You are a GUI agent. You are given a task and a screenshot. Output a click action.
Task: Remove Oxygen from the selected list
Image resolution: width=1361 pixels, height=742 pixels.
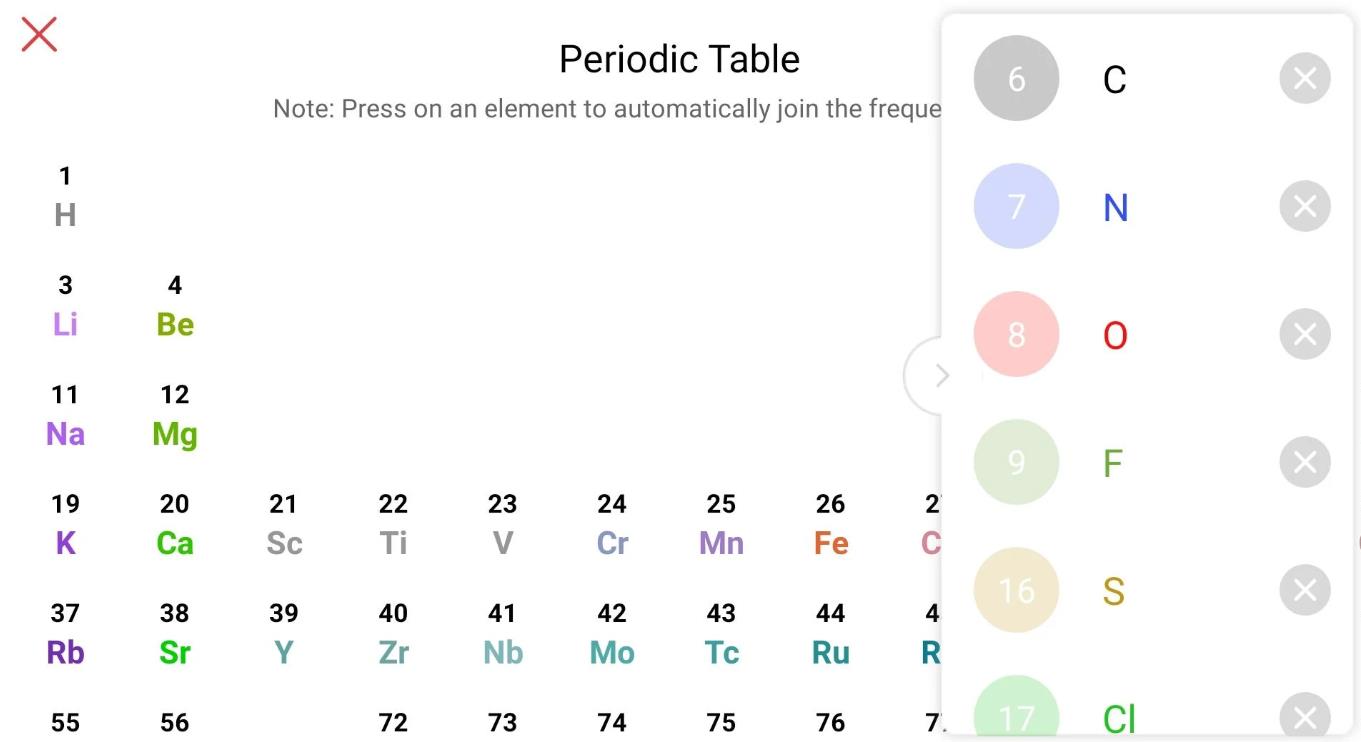point(1304,335)
